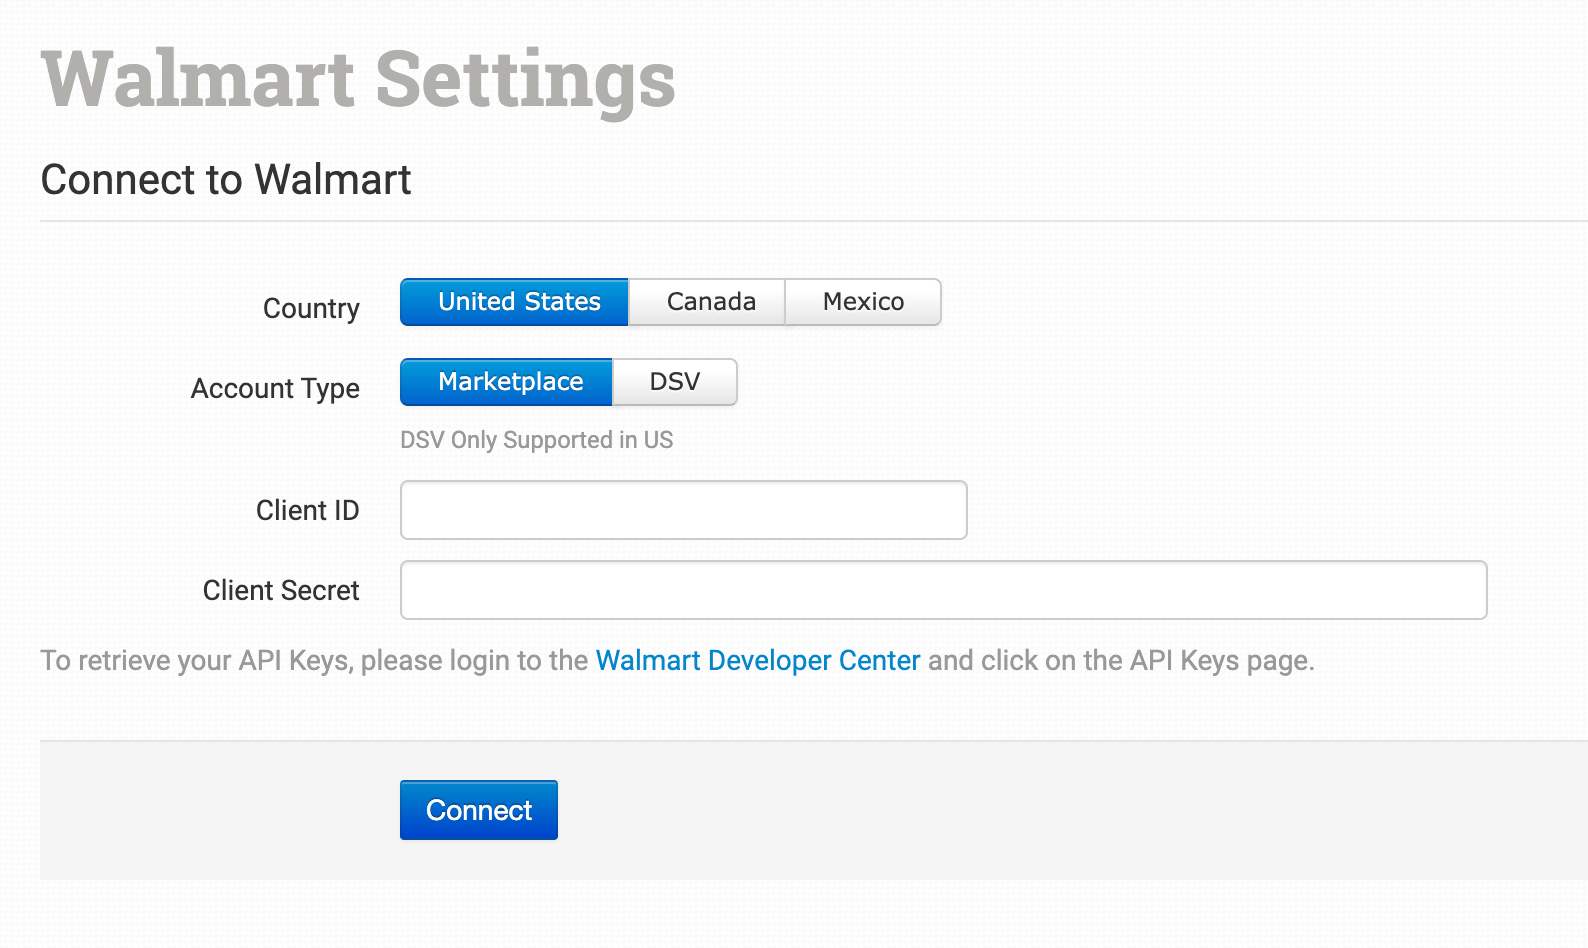Click the divider line under Connect to Walmart
Image resolution: width=1588 pixels, height=948 pixels.
(x=814, y=221)
